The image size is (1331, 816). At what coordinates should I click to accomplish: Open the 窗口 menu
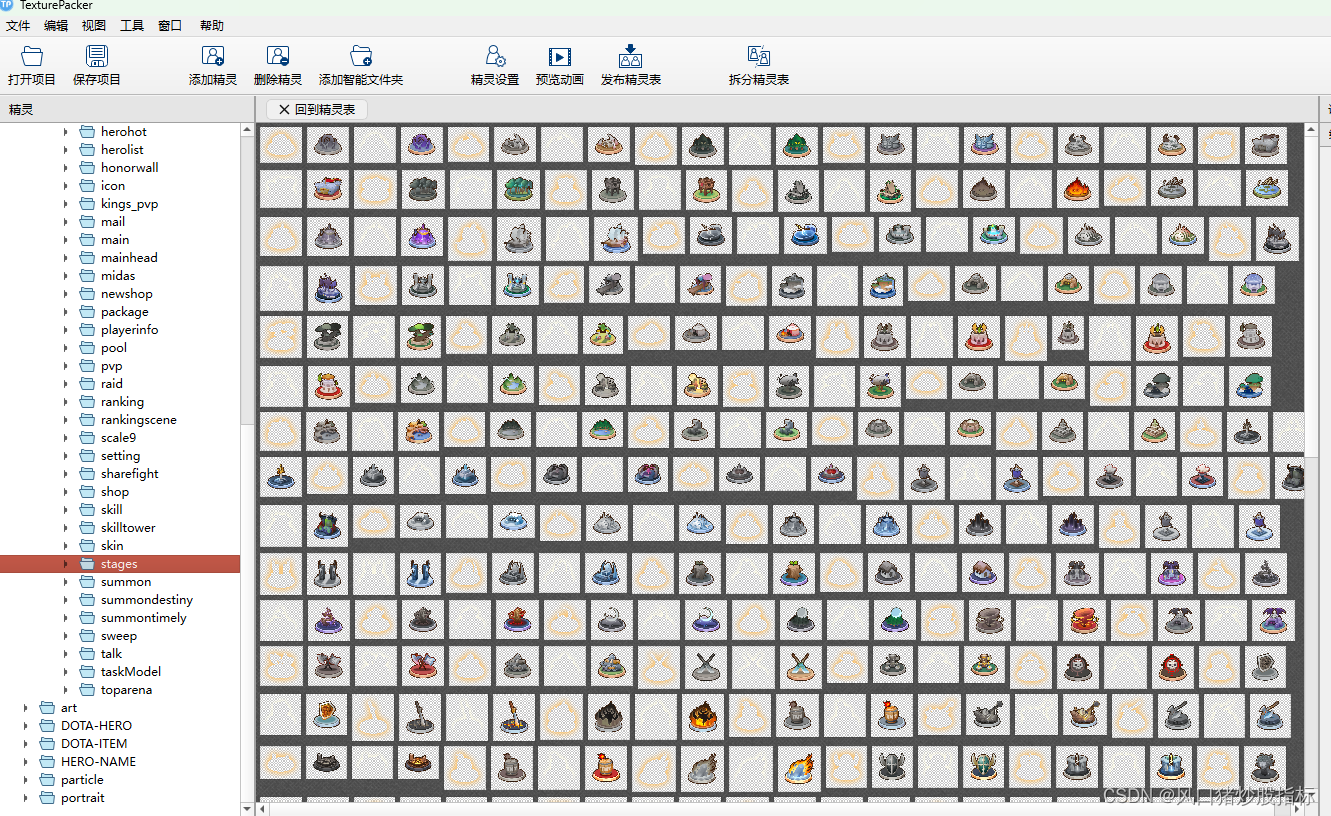pyautogui.click(x=170, y=26)
